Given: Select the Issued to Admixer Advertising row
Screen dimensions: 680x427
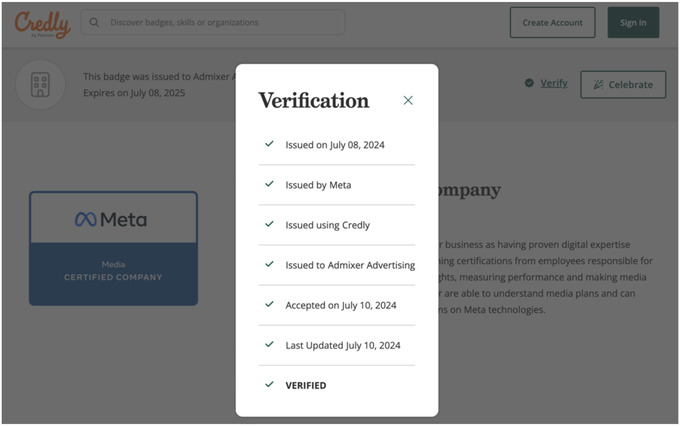Looking at the screenshot, I should click(335, 265).
